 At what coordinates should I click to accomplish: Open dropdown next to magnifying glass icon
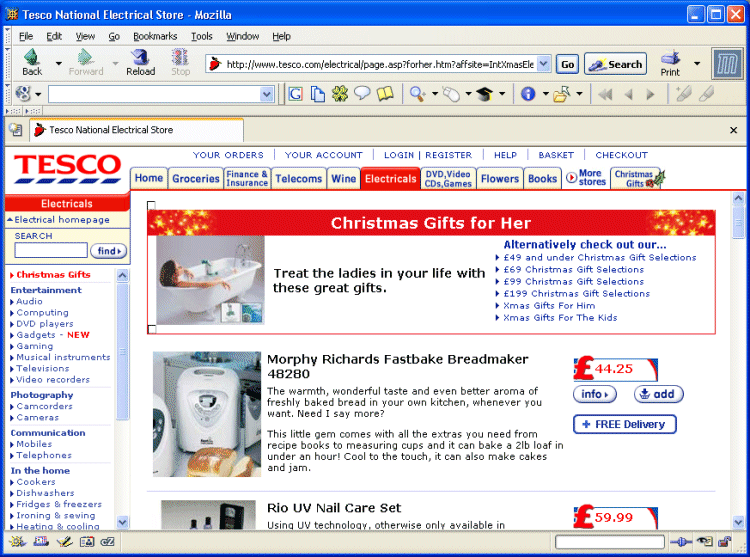435,94
